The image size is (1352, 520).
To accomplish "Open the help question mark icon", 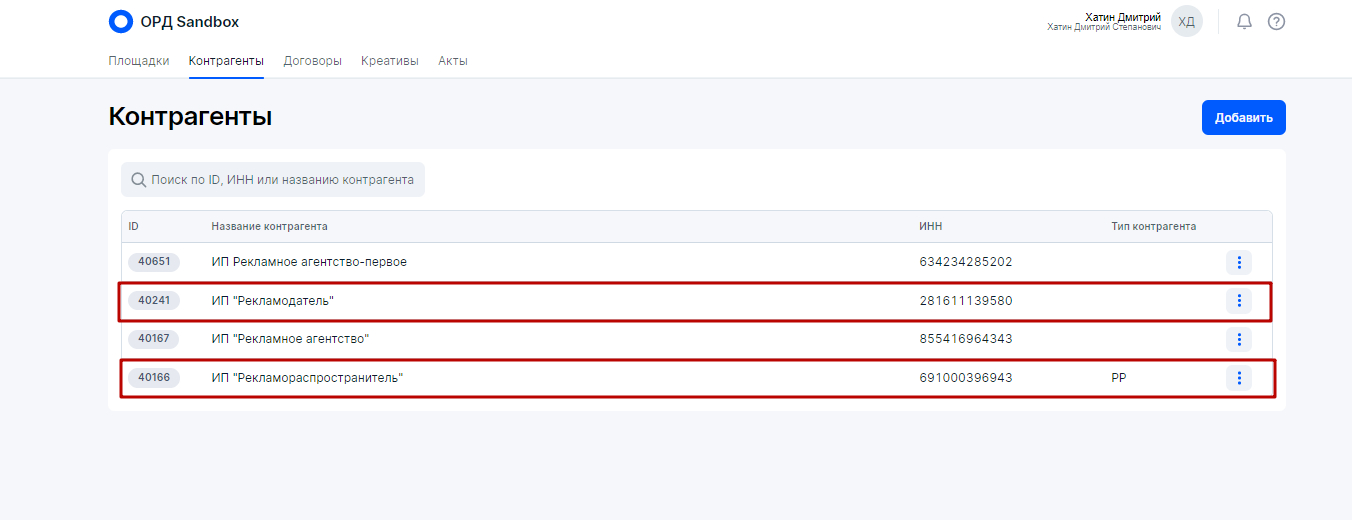I will click(x=1276, y=22).
